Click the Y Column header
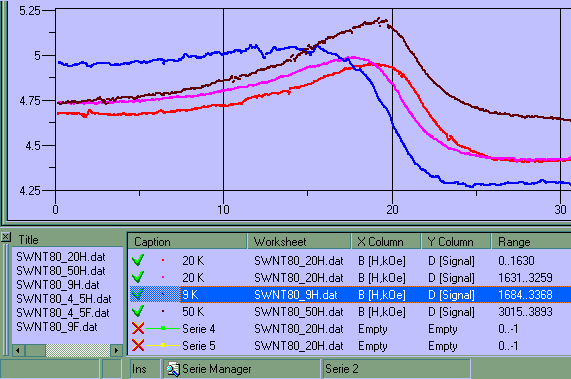This screenshot has height=379, width=571. [x=456, y=242]
